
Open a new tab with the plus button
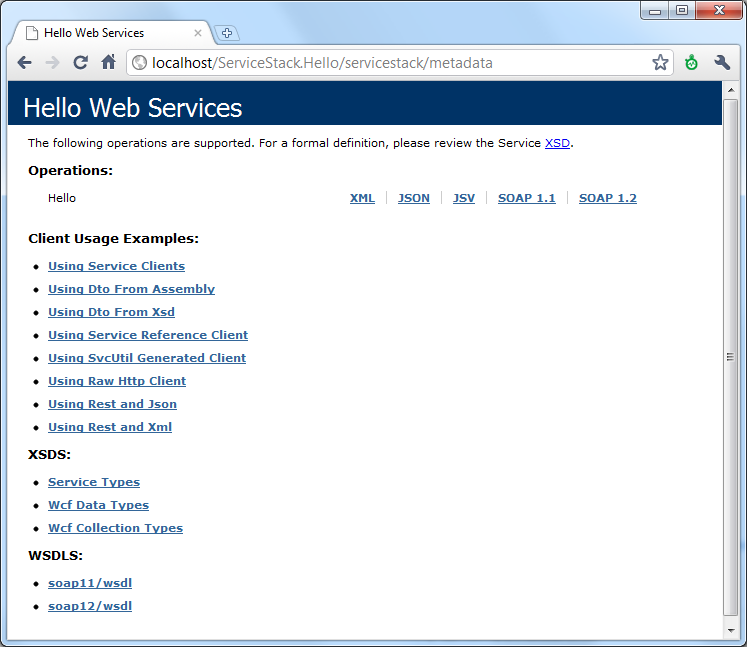click(227, 33)
